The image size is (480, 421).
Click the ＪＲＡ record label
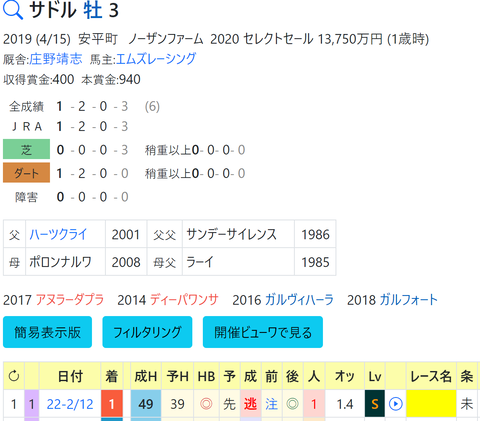26,126
